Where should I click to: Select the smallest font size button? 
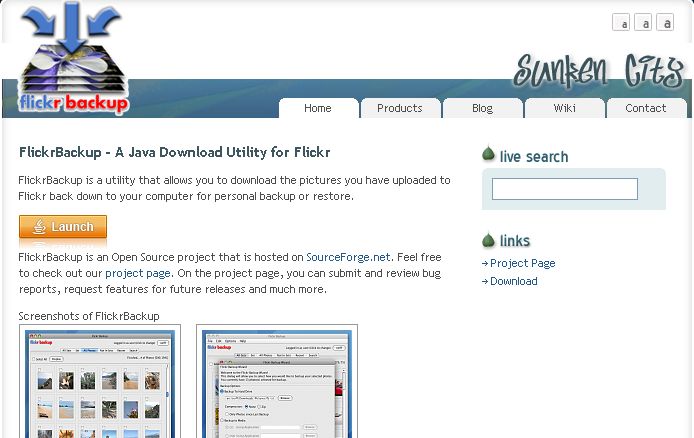pyautogui.click(x=621, y=22)
